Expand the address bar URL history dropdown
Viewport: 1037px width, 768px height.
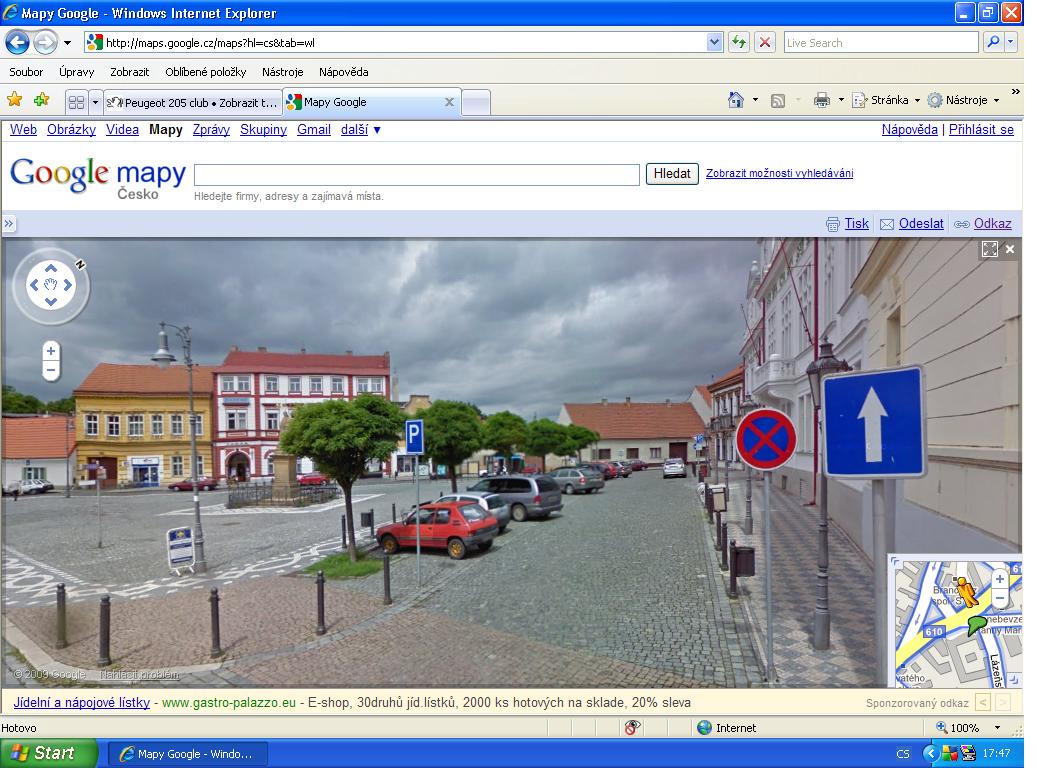point(714,43)
